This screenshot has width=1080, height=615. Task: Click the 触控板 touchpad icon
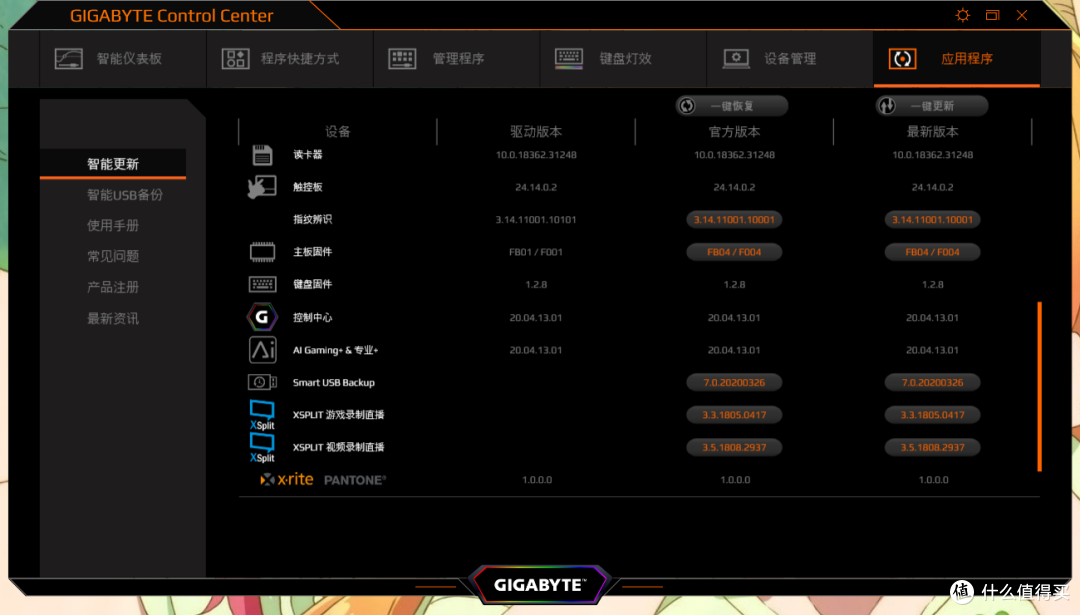262,187
